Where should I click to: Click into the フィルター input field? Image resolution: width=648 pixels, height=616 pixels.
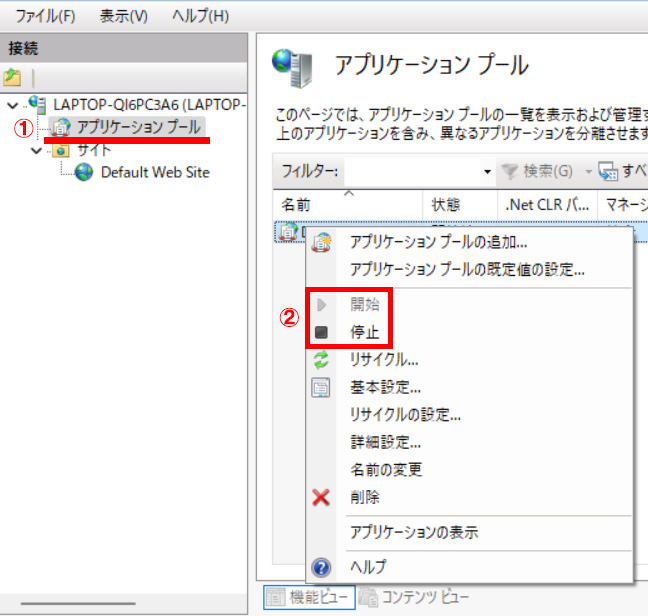click(414, 171)
